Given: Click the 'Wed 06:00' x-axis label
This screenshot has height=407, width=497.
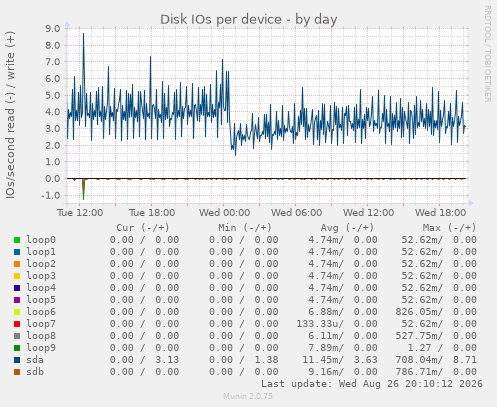Looking at the screenshot, I should tap(296, 213).
